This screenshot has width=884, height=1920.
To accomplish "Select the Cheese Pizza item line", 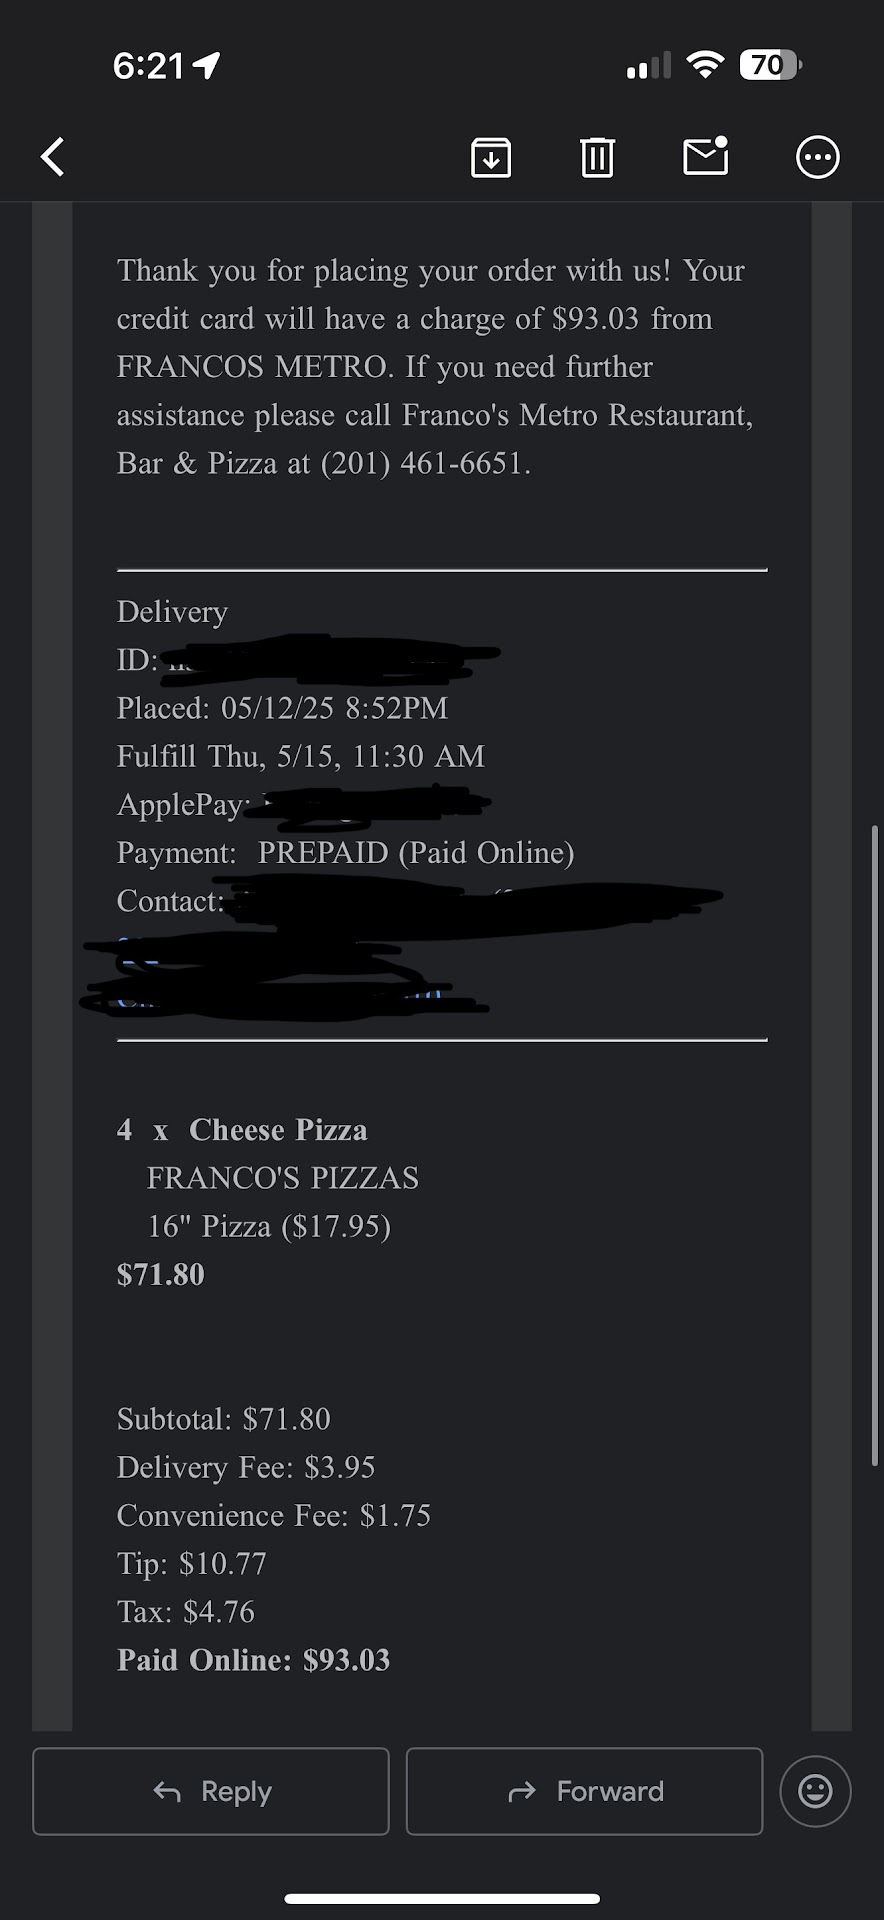I will tap(278, 1130).
